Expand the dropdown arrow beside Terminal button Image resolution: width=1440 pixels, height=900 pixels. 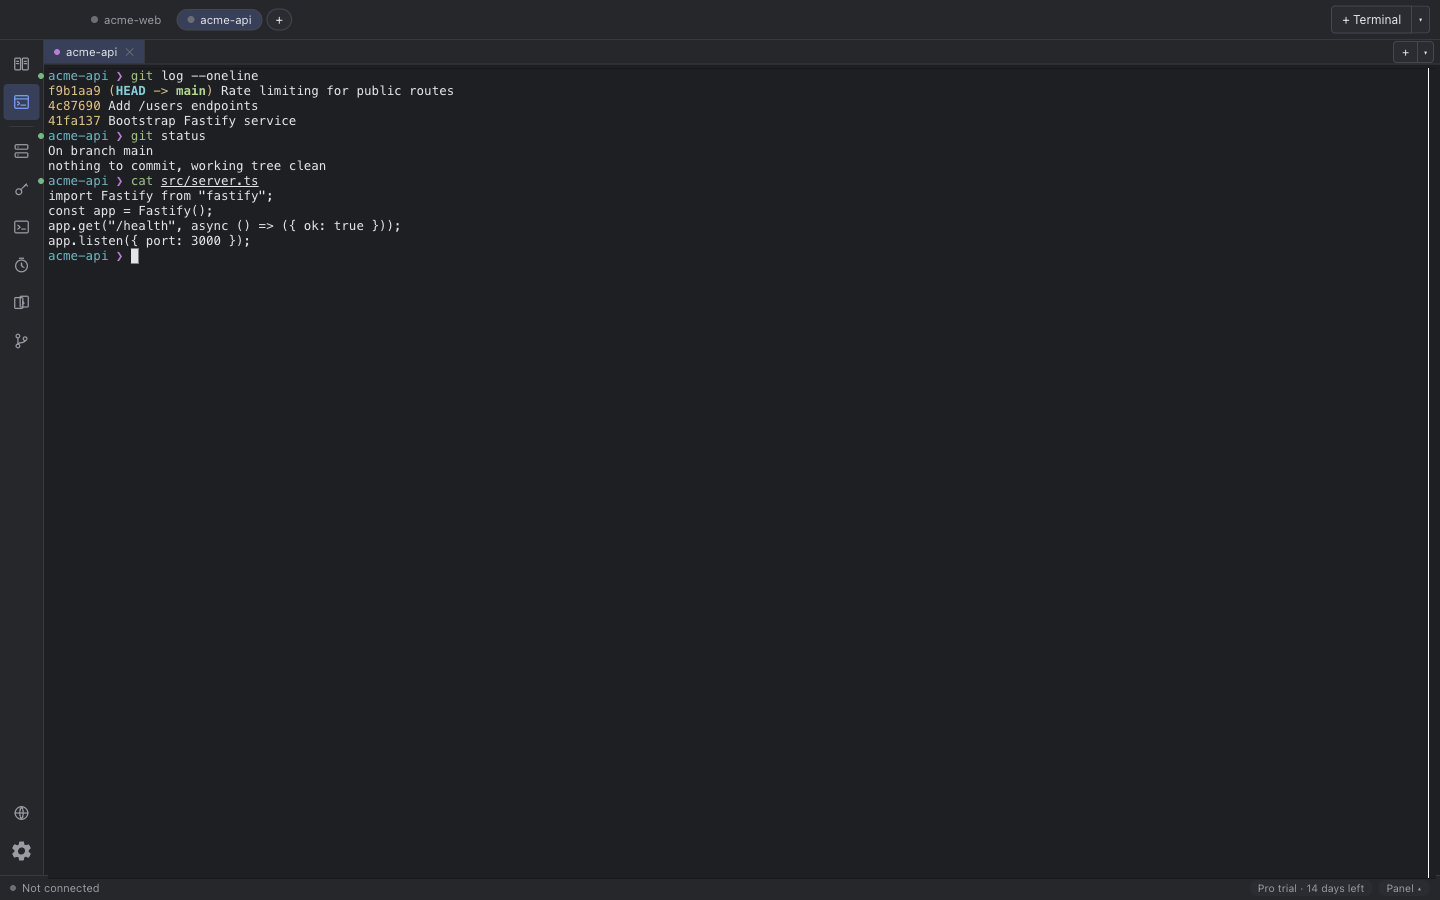coord(1420,20)
